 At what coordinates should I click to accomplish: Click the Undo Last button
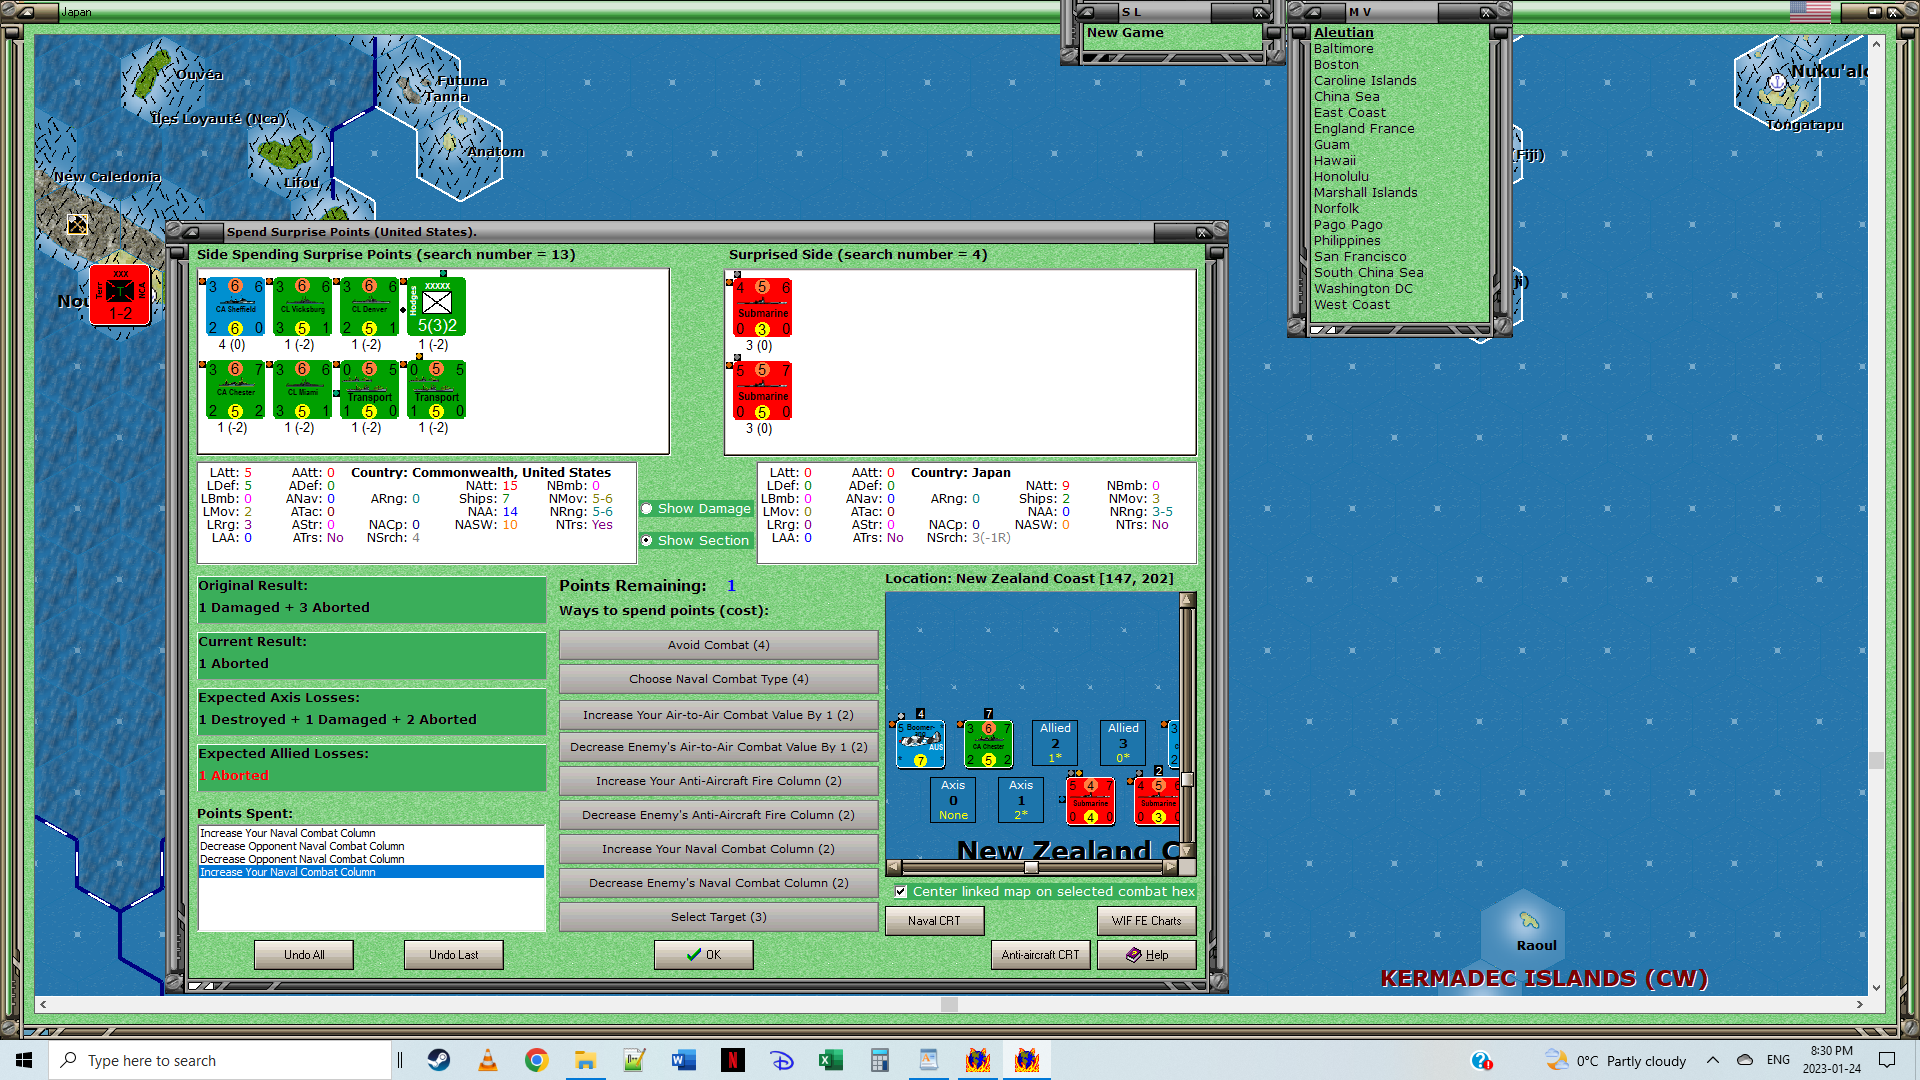454,955
